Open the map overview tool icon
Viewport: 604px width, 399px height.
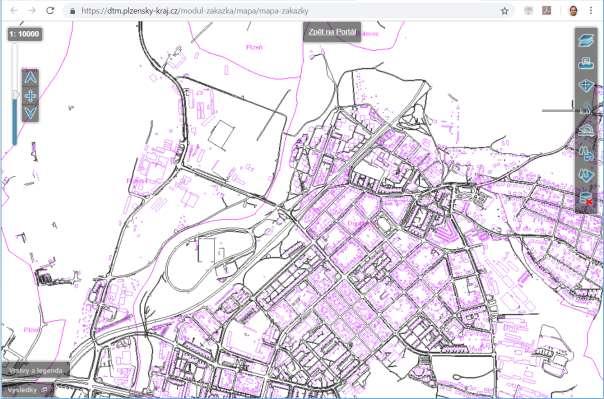586,131
